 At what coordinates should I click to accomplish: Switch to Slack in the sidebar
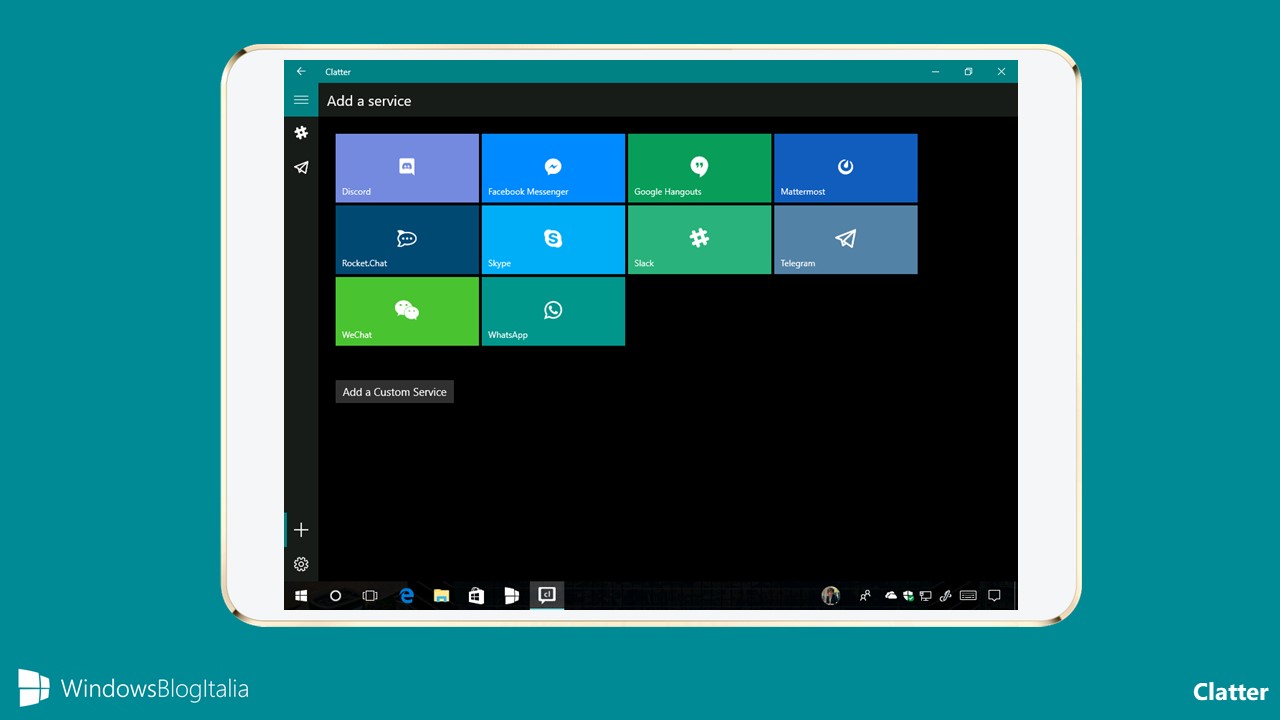[301, 133]
